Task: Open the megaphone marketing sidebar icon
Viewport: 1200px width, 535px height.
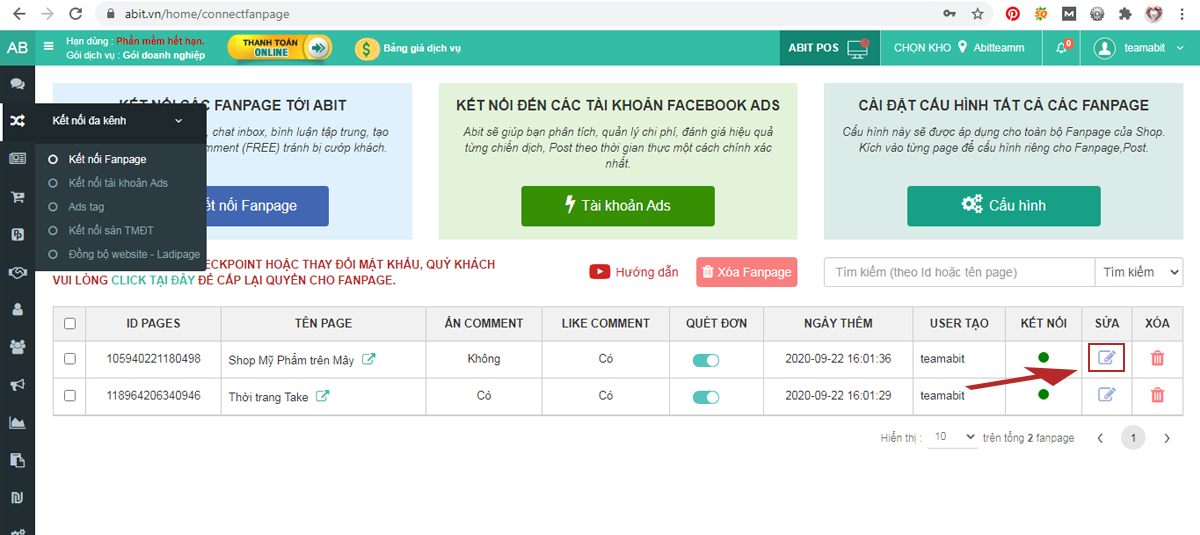Action: pyautogui.click(x=17, y=385)
